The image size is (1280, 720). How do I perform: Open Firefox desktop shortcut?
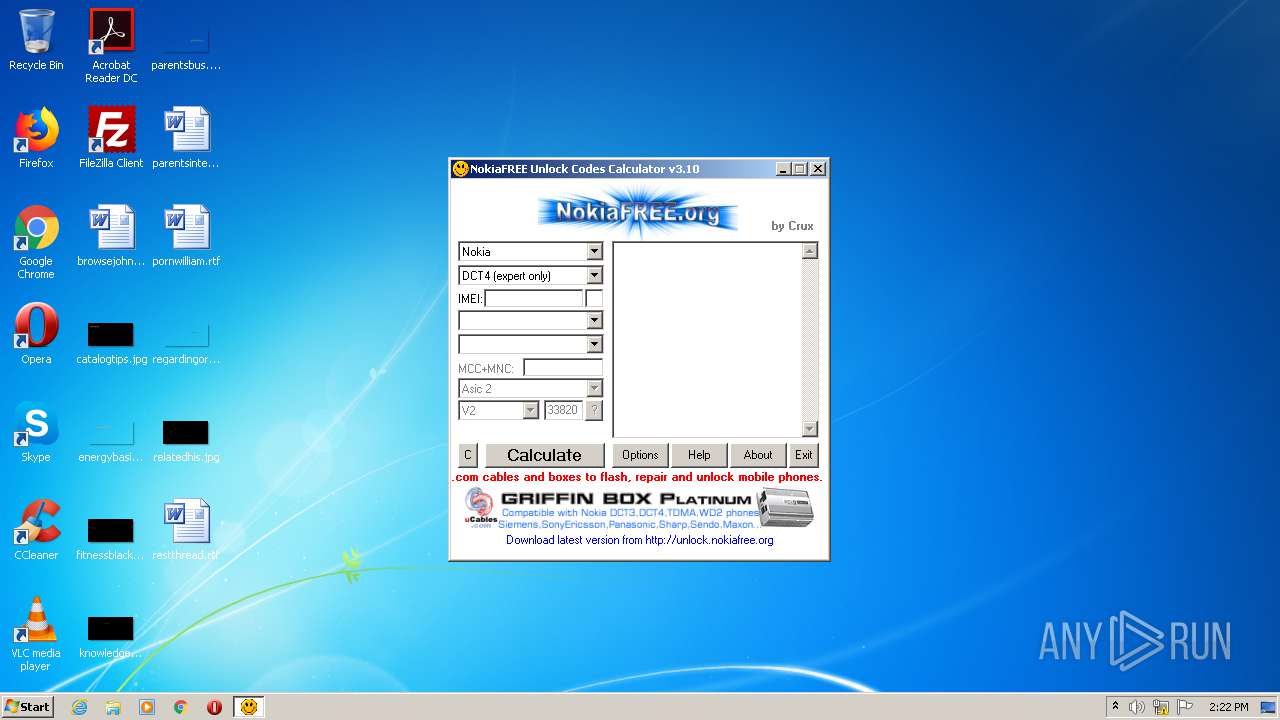point(36,138)
